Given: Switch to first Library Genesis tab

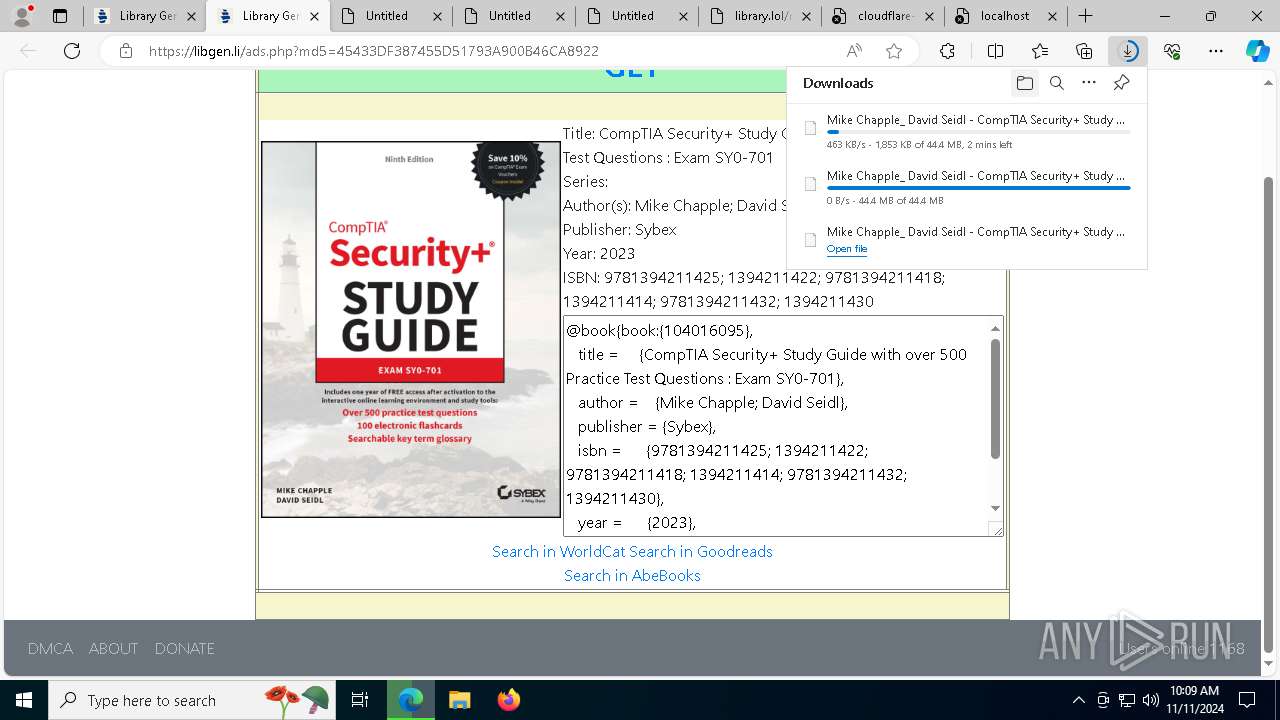Looking at the screenshot, I should coord(143,16).
